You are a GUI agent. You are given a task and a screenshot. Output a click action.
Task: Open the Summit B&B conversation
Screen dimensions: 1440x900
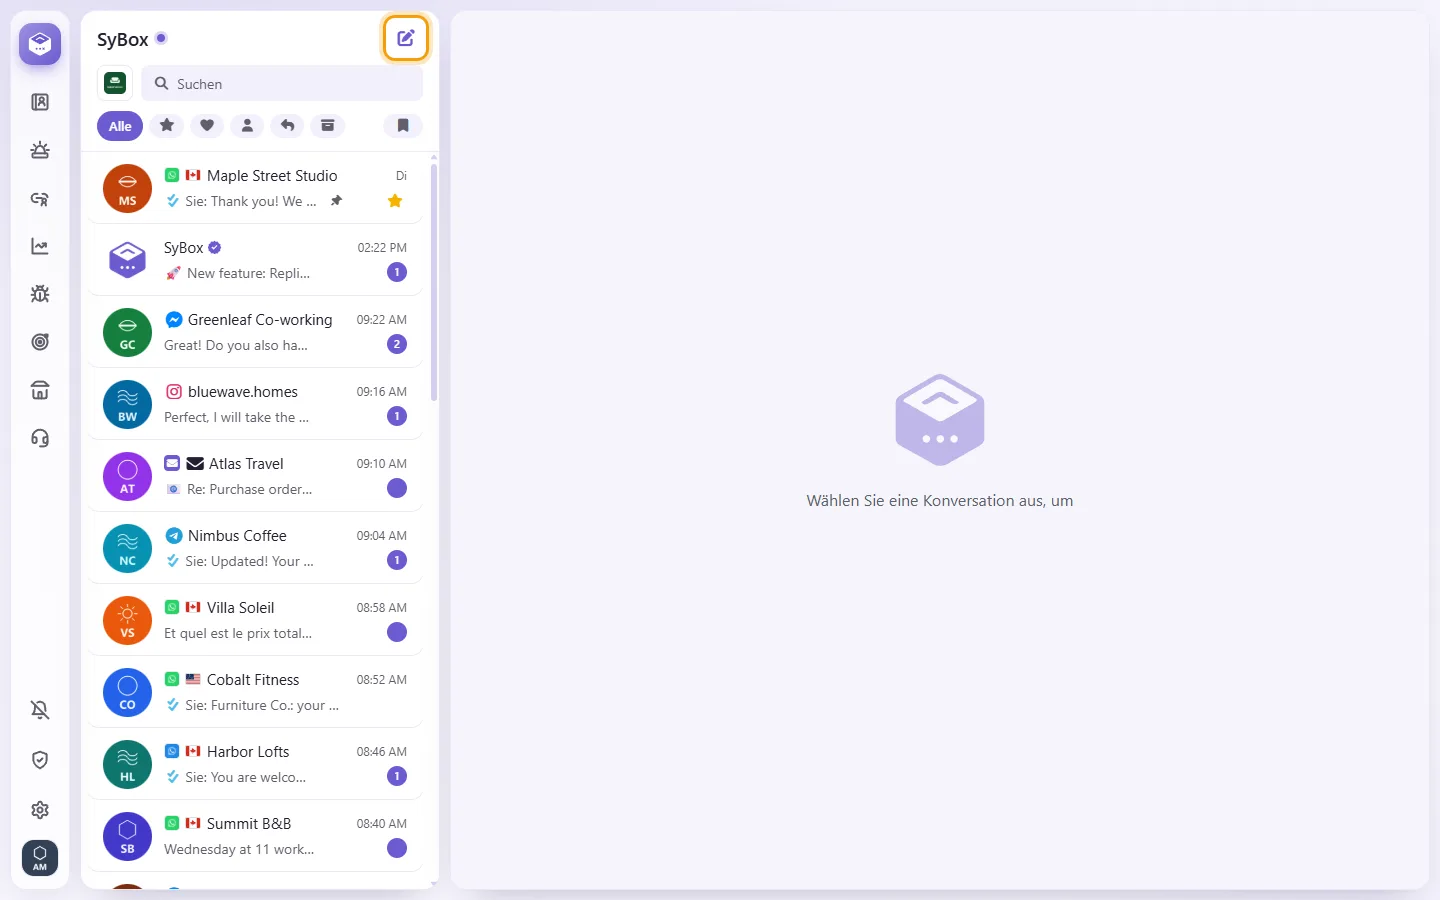[255, 836]
